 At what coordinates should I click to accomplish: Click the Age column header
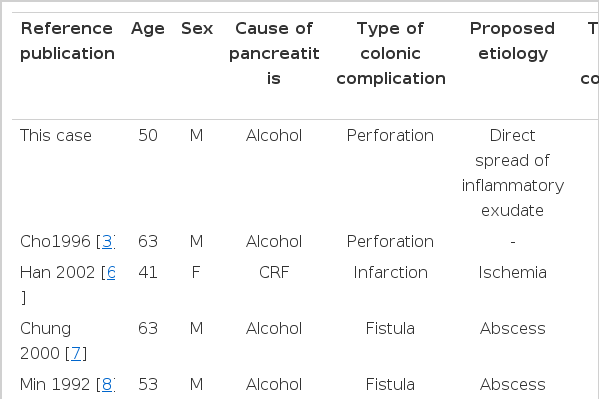[x=148, y=29]
